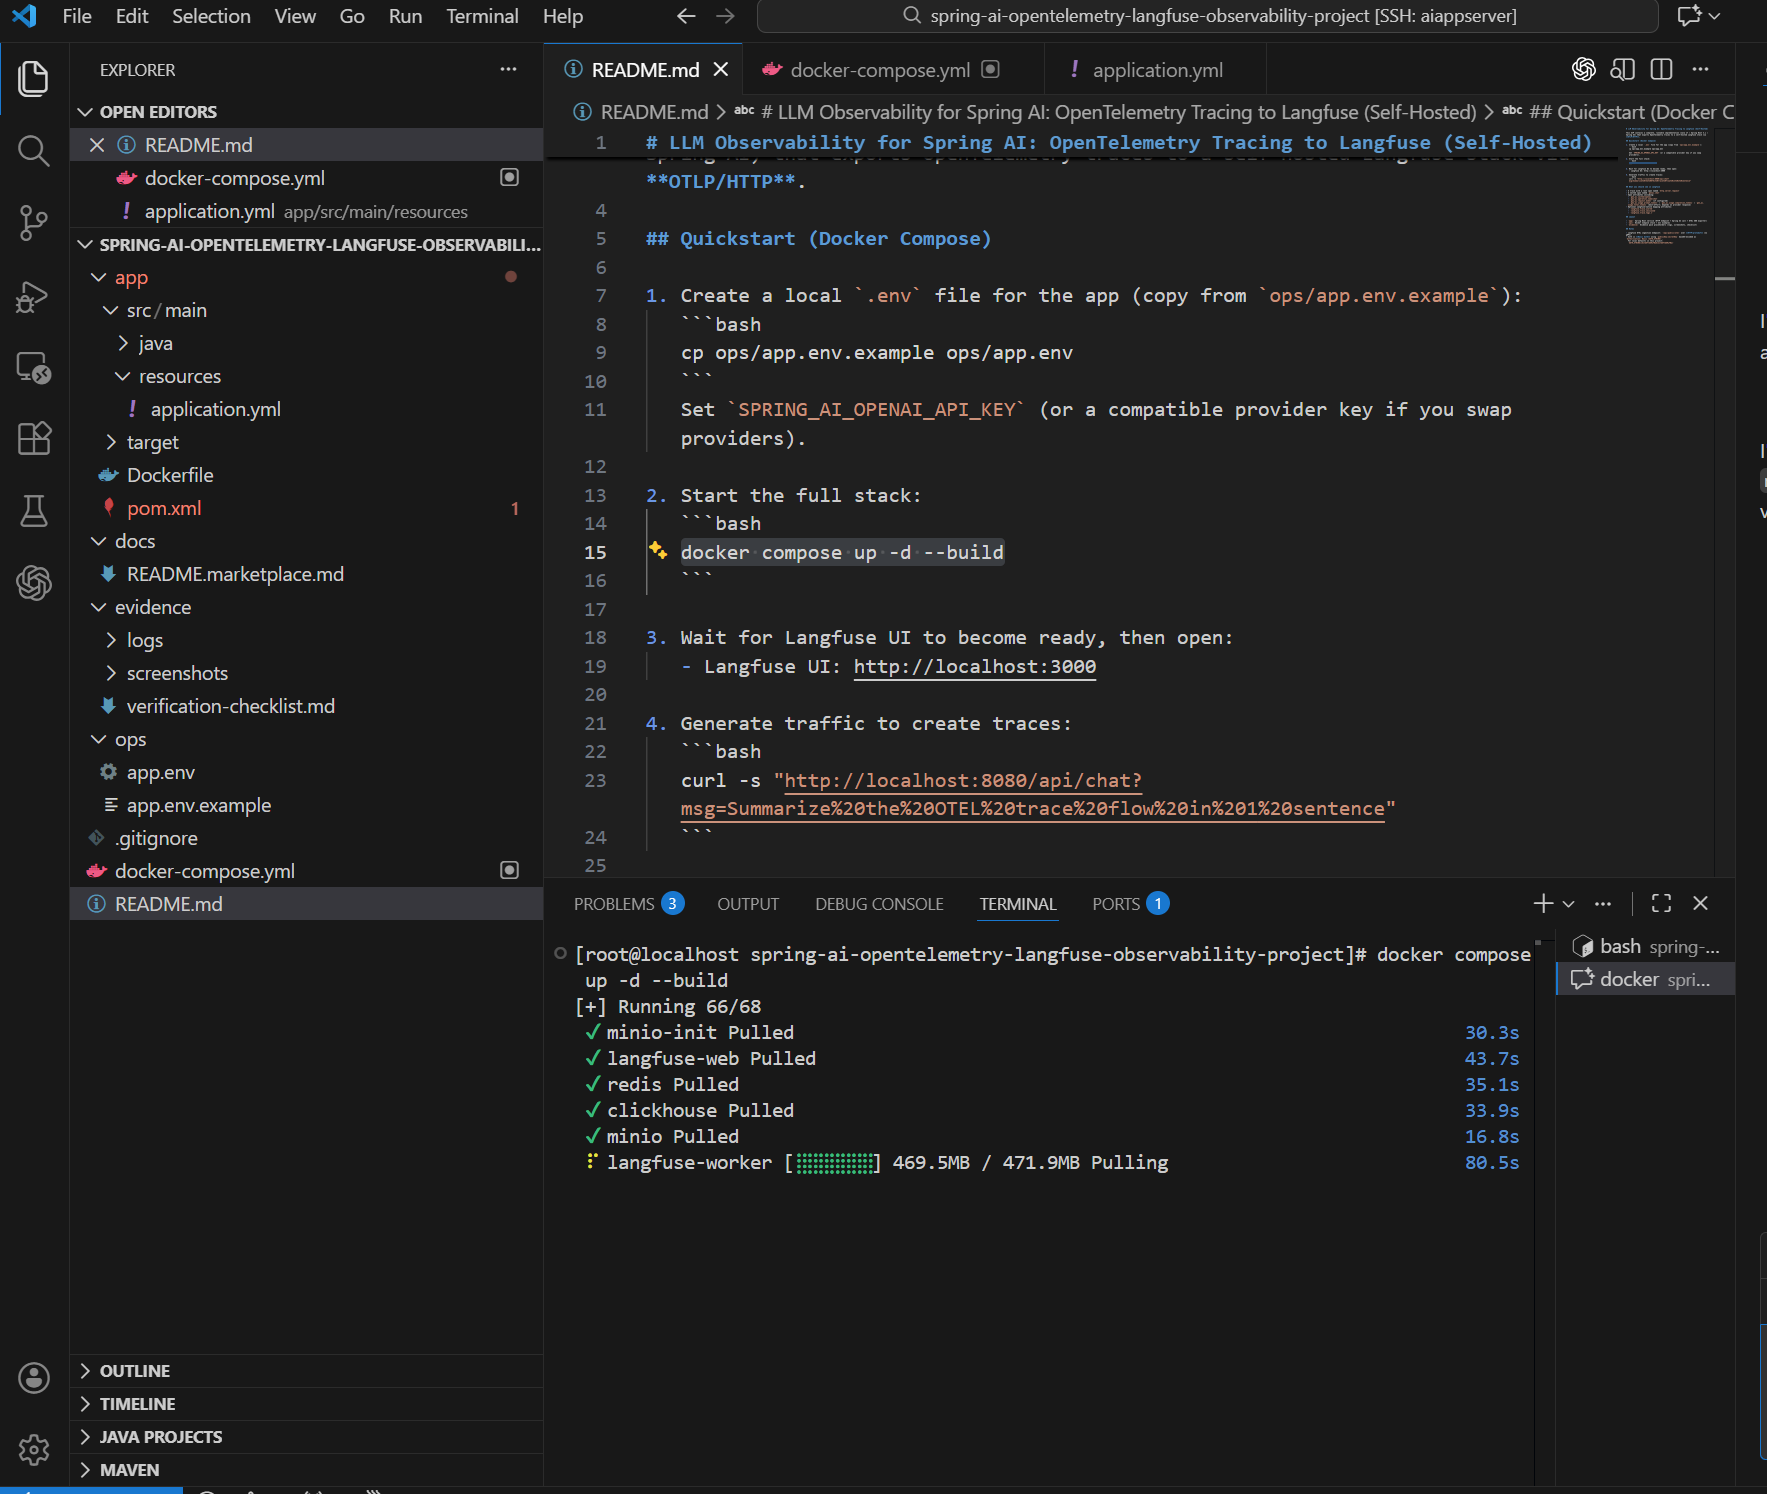The image size is (1767, 1494).
Task: Open the Langfuse UI localhost:3000 link
Action: point(974,666)
